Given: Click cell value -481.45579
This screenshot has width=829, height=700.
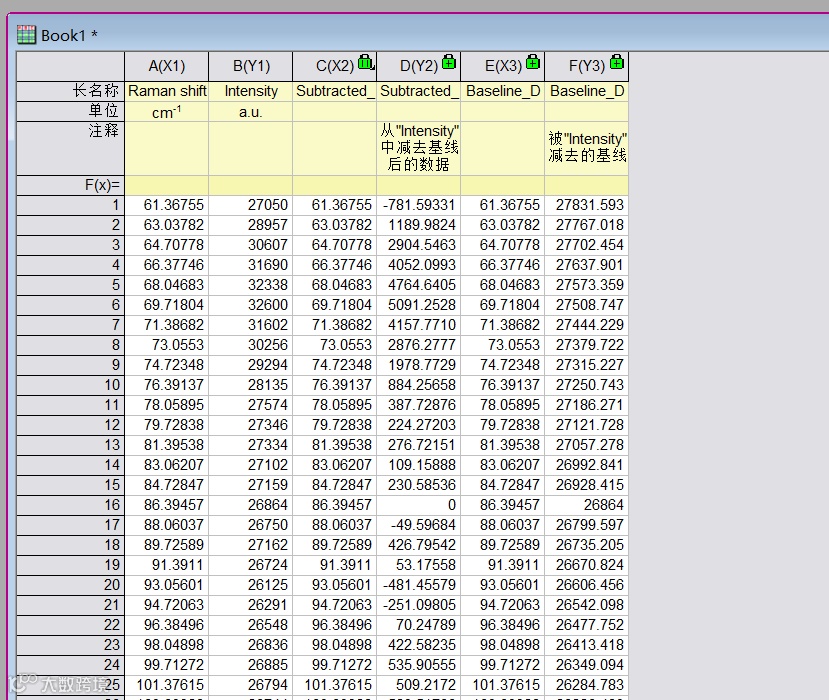Looking at the screenshot, I should tap(419, 585).
